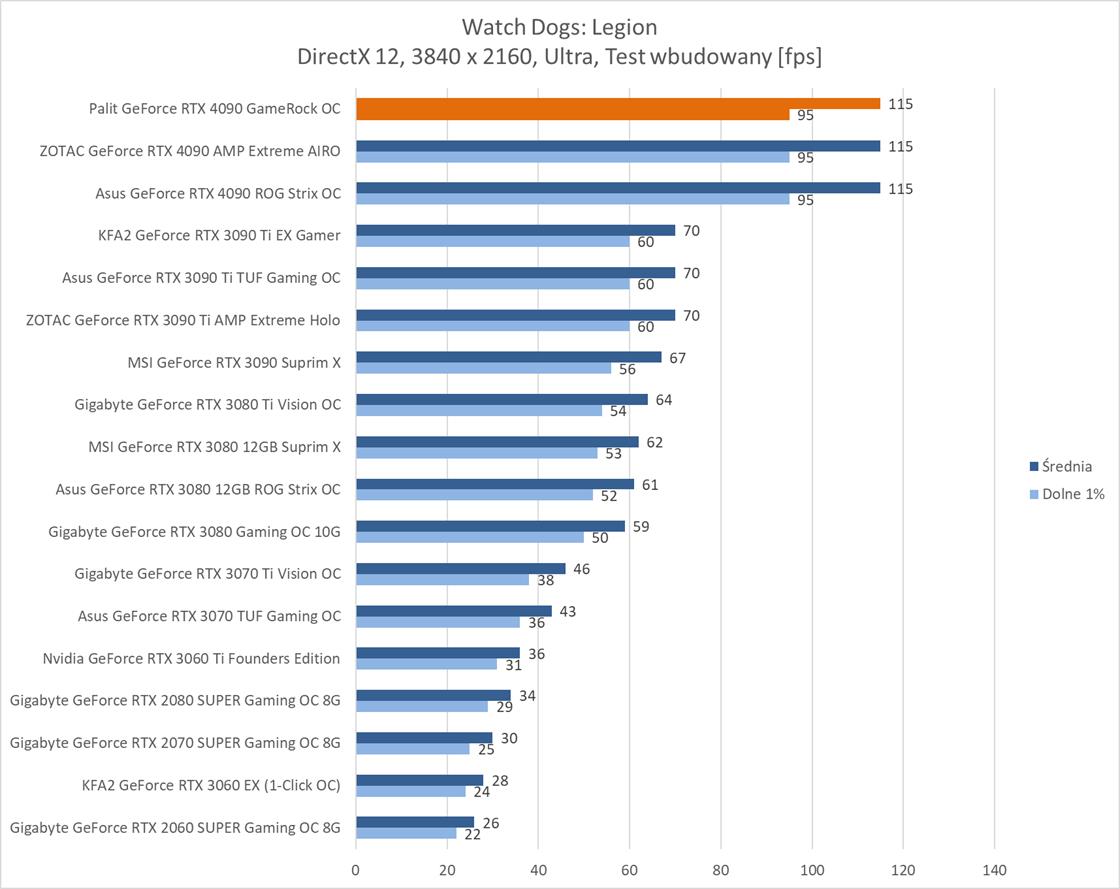Select the chart title 'Watch Dogs: Legion'
The width and height of the screenshot is (1120, 889).
pyautogui.click(x=559, y=27)
